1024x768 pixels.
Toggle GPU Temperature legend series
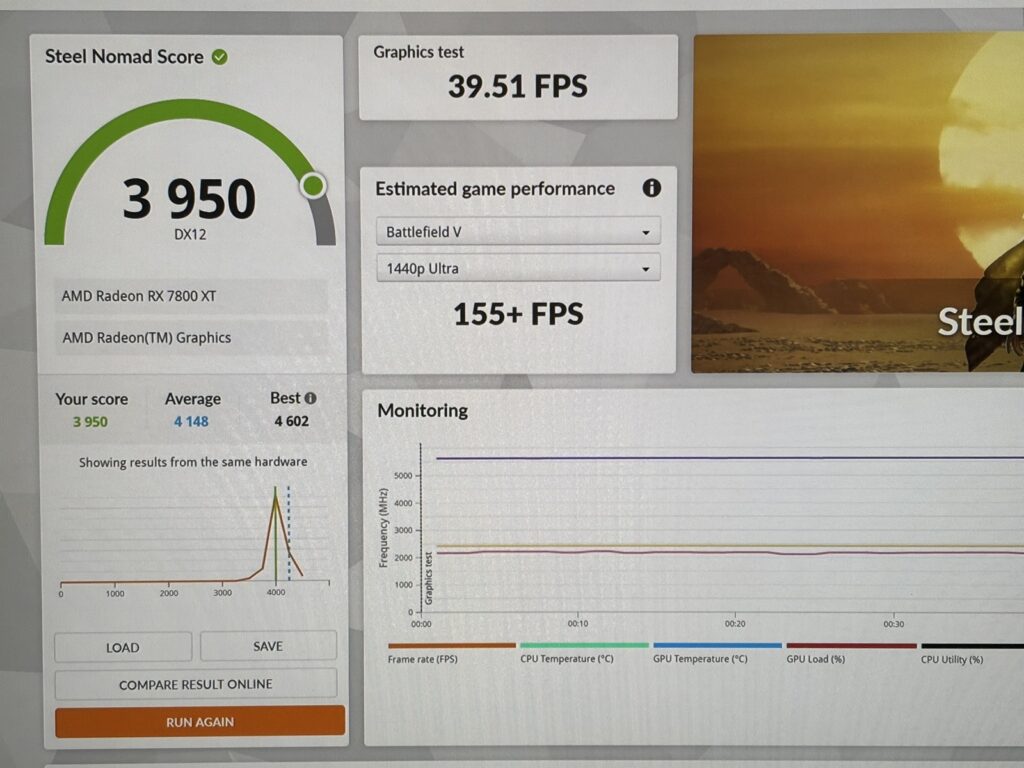pyautogui.click(x=700, y=658)
